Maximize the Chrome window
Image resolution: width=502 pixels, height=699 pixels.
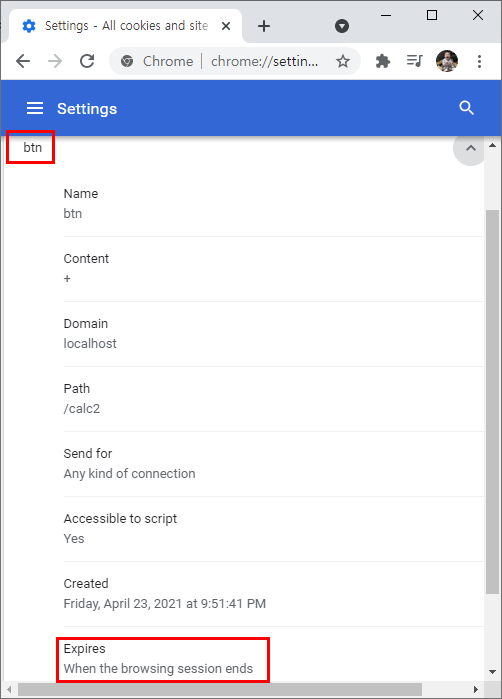click(x=432, y=16)
